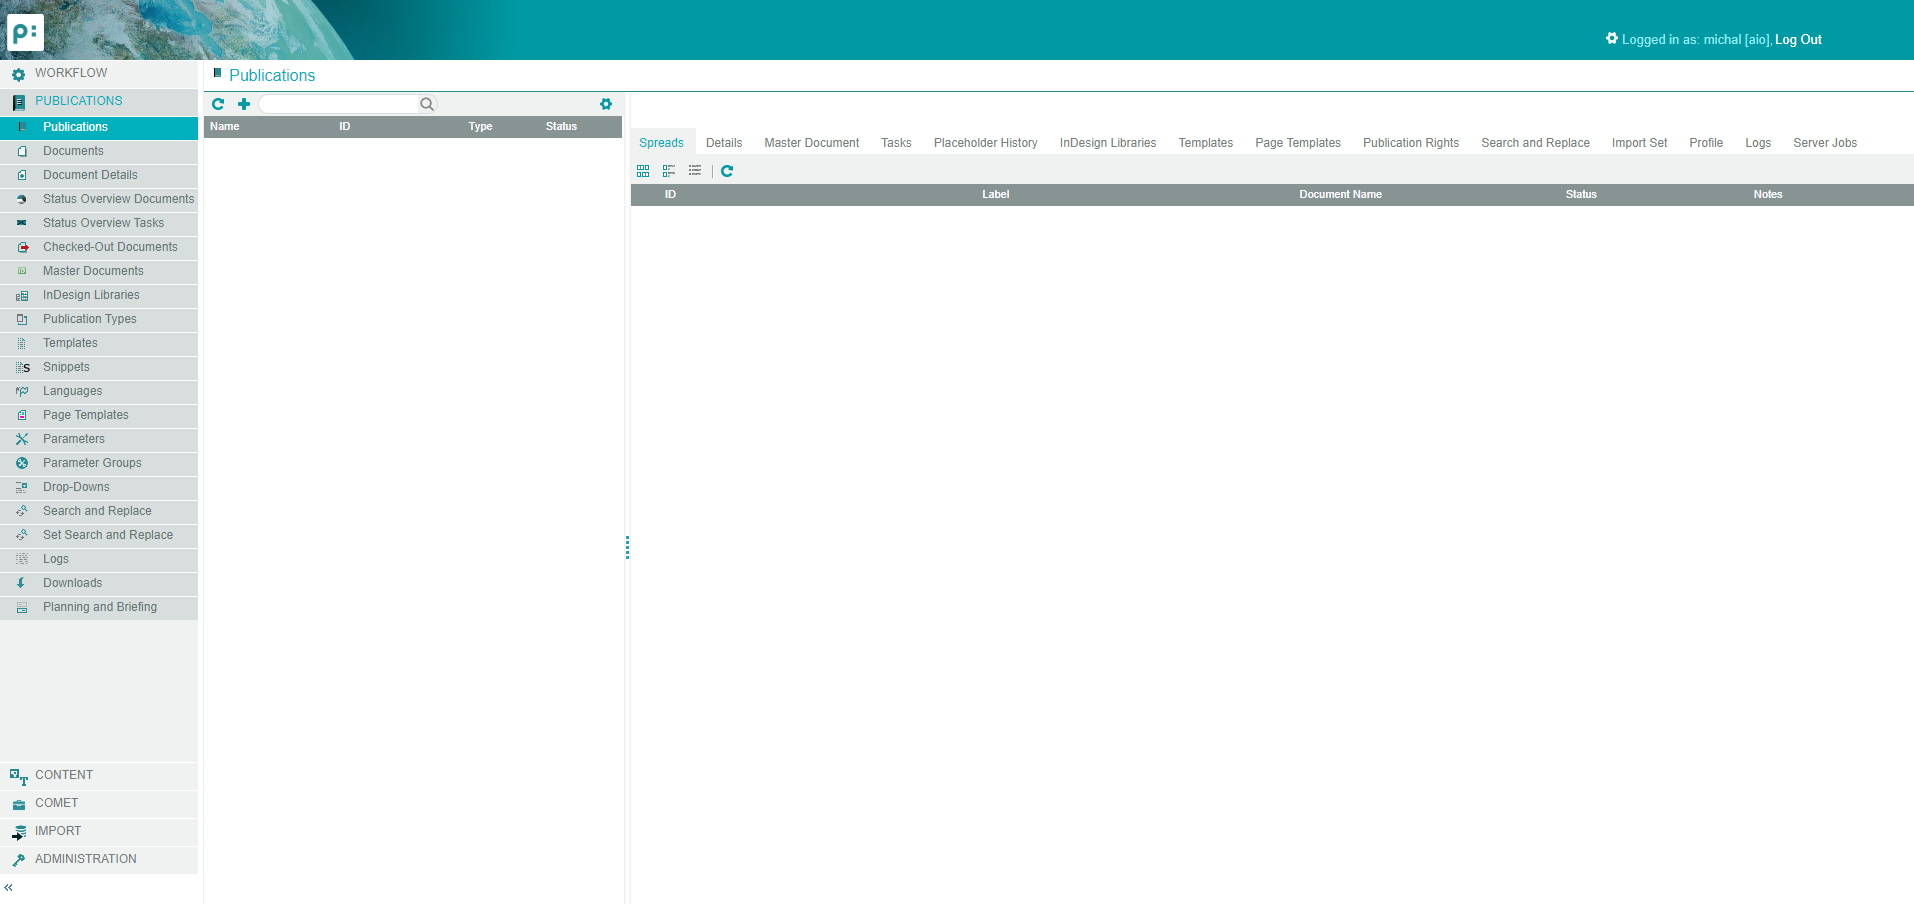The image size is (1914, 905).
Task: Click the publications search input field
Action: click(340, 104)
